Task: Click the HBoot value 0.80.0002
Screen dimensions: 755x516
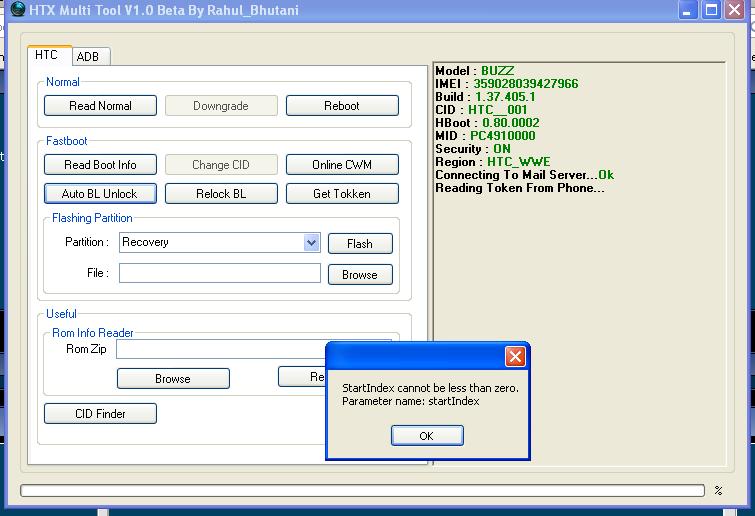Action: [511, 123]
